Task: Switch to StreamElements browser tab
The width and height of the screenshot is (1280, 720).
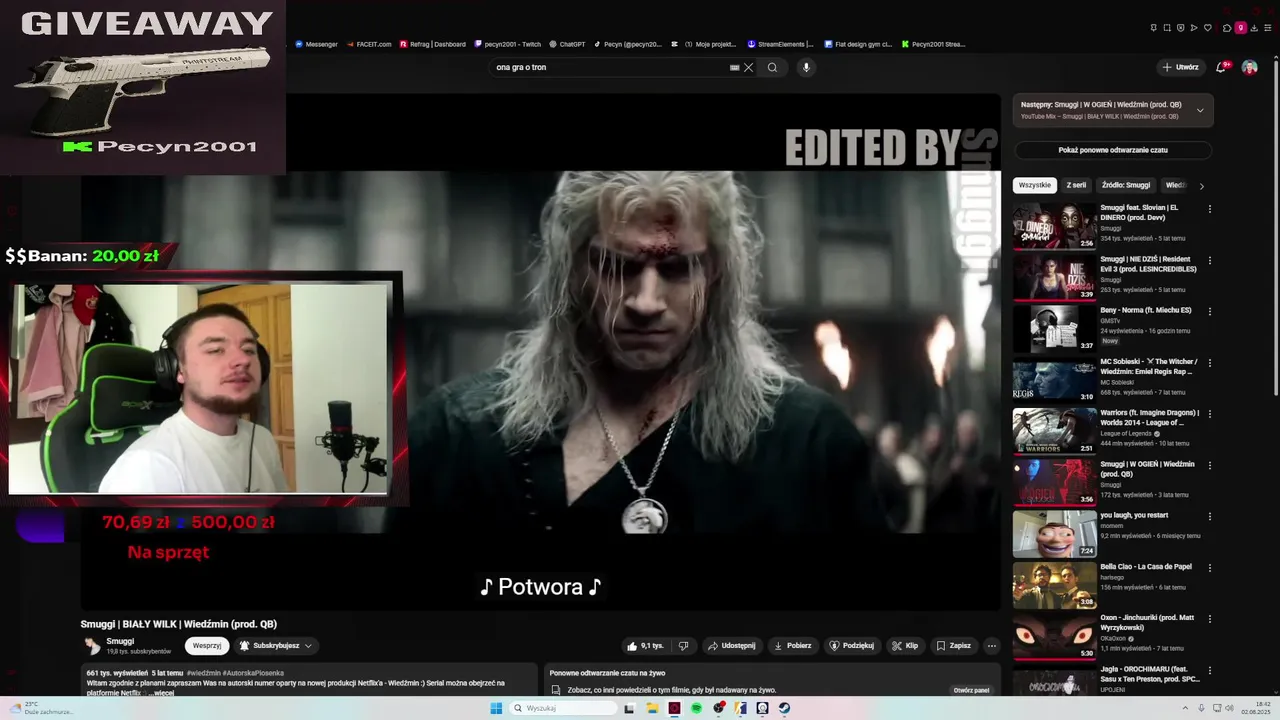Action: (x=780, y=44)
